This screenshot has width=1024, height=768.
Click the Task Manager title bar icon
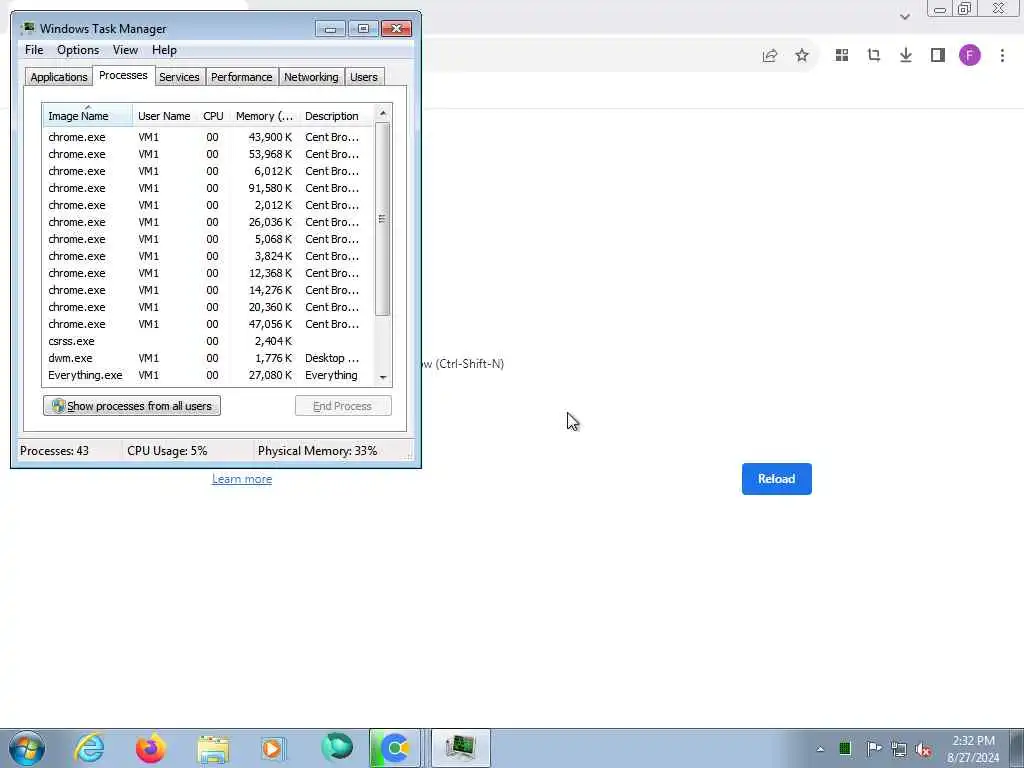[27, 28]
